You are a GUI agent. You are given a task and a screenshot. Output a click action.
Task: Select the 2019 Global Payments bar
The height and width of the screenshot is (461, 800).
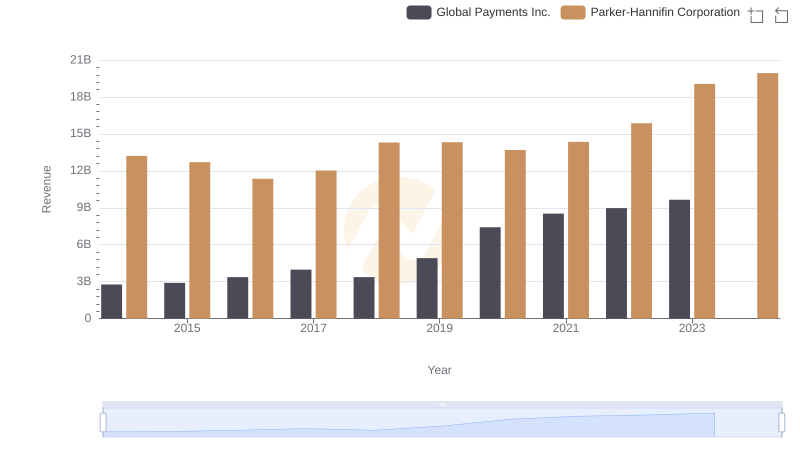click(x=427, y=288)
